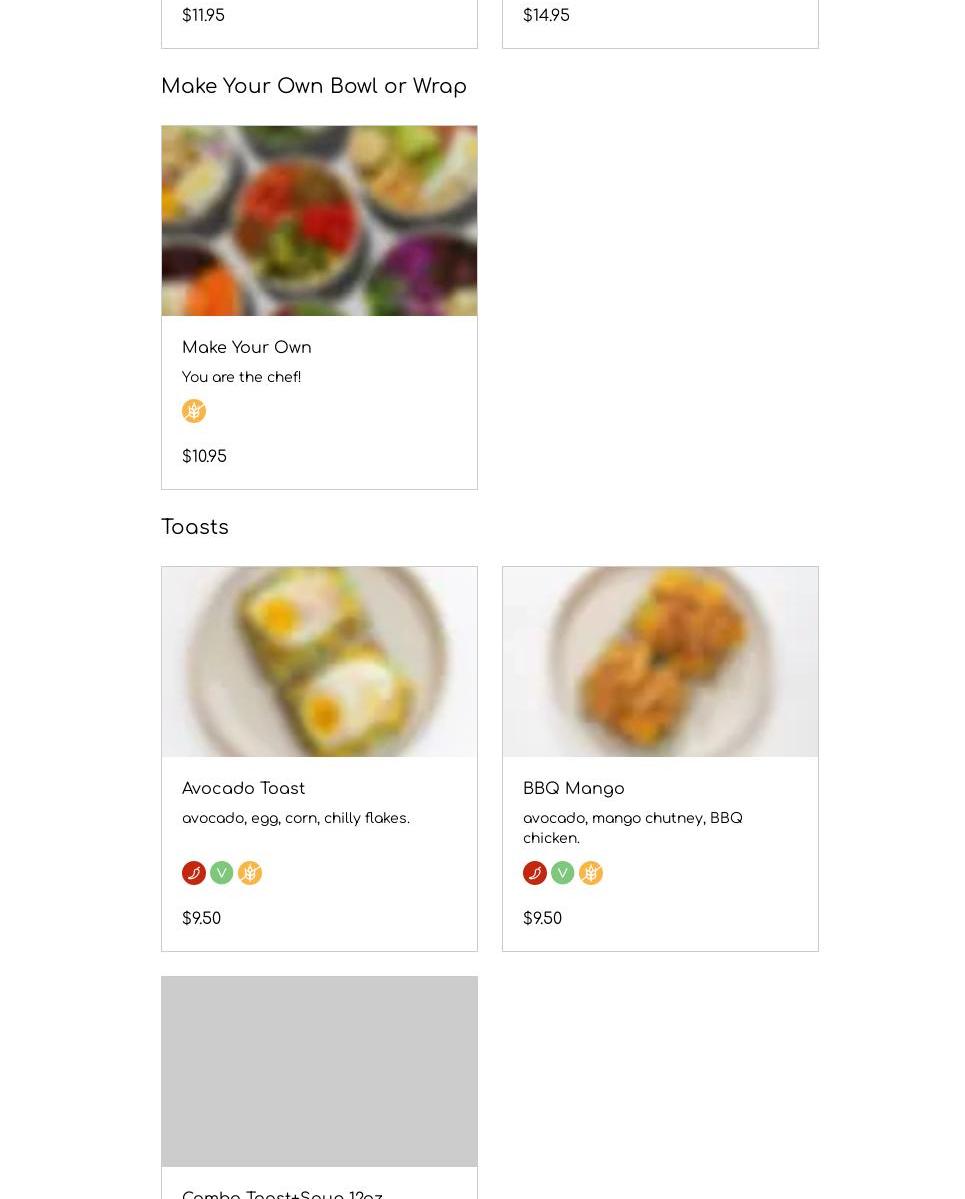Click the "You are the chef!" description
Screen dimensions: 965x1199
point(242,377)
